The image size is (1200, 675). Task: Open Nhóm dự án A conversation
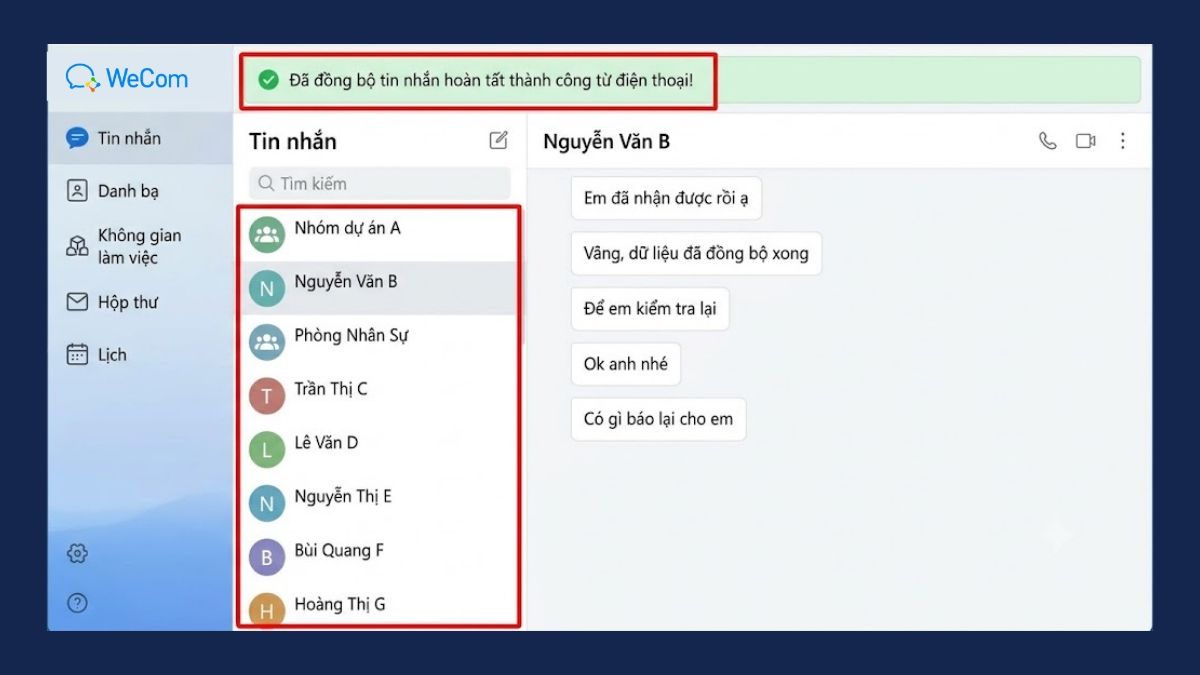[x=379, y=235]
